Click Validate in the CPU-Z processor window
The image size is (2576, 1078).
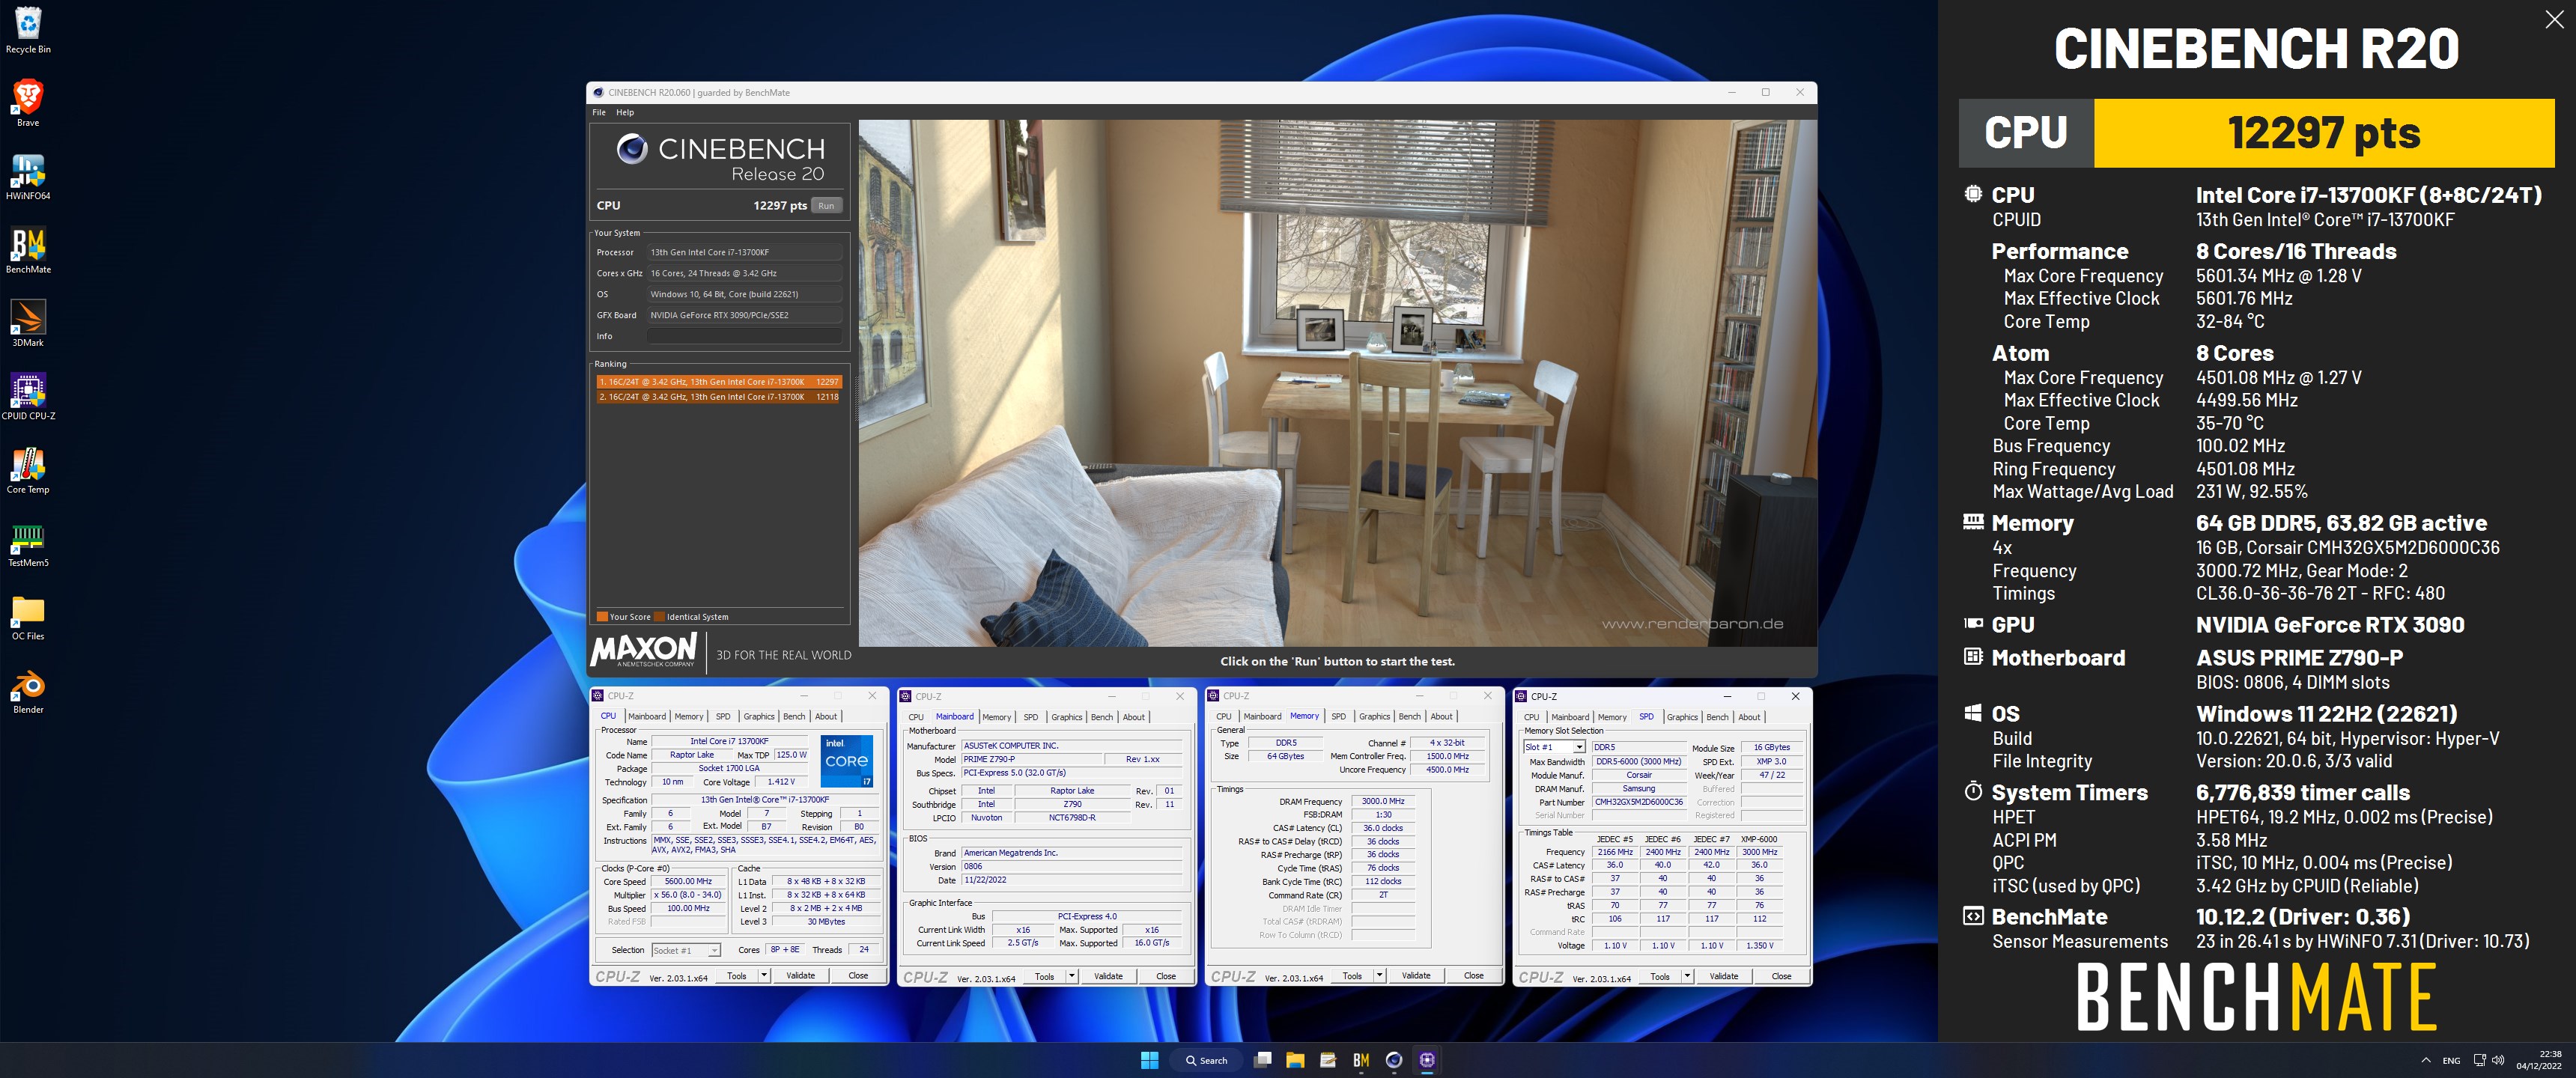click(800, 975)
